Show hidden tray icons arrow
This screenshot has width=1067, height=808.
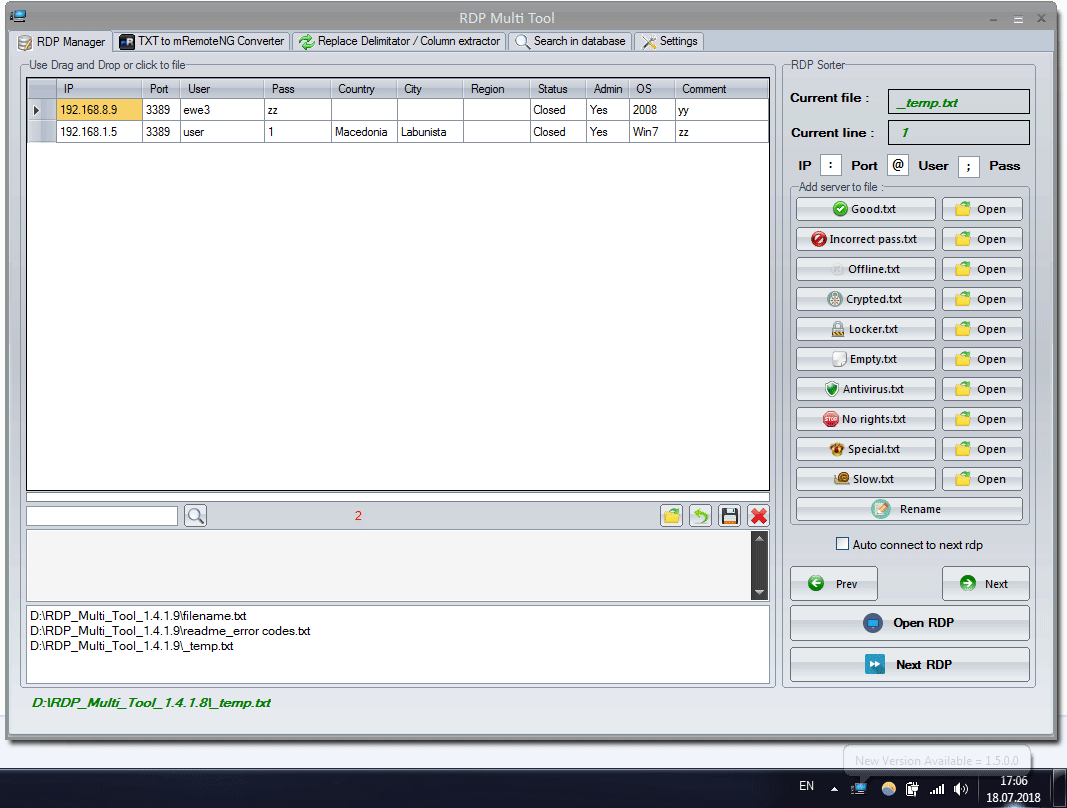(834, 789)
